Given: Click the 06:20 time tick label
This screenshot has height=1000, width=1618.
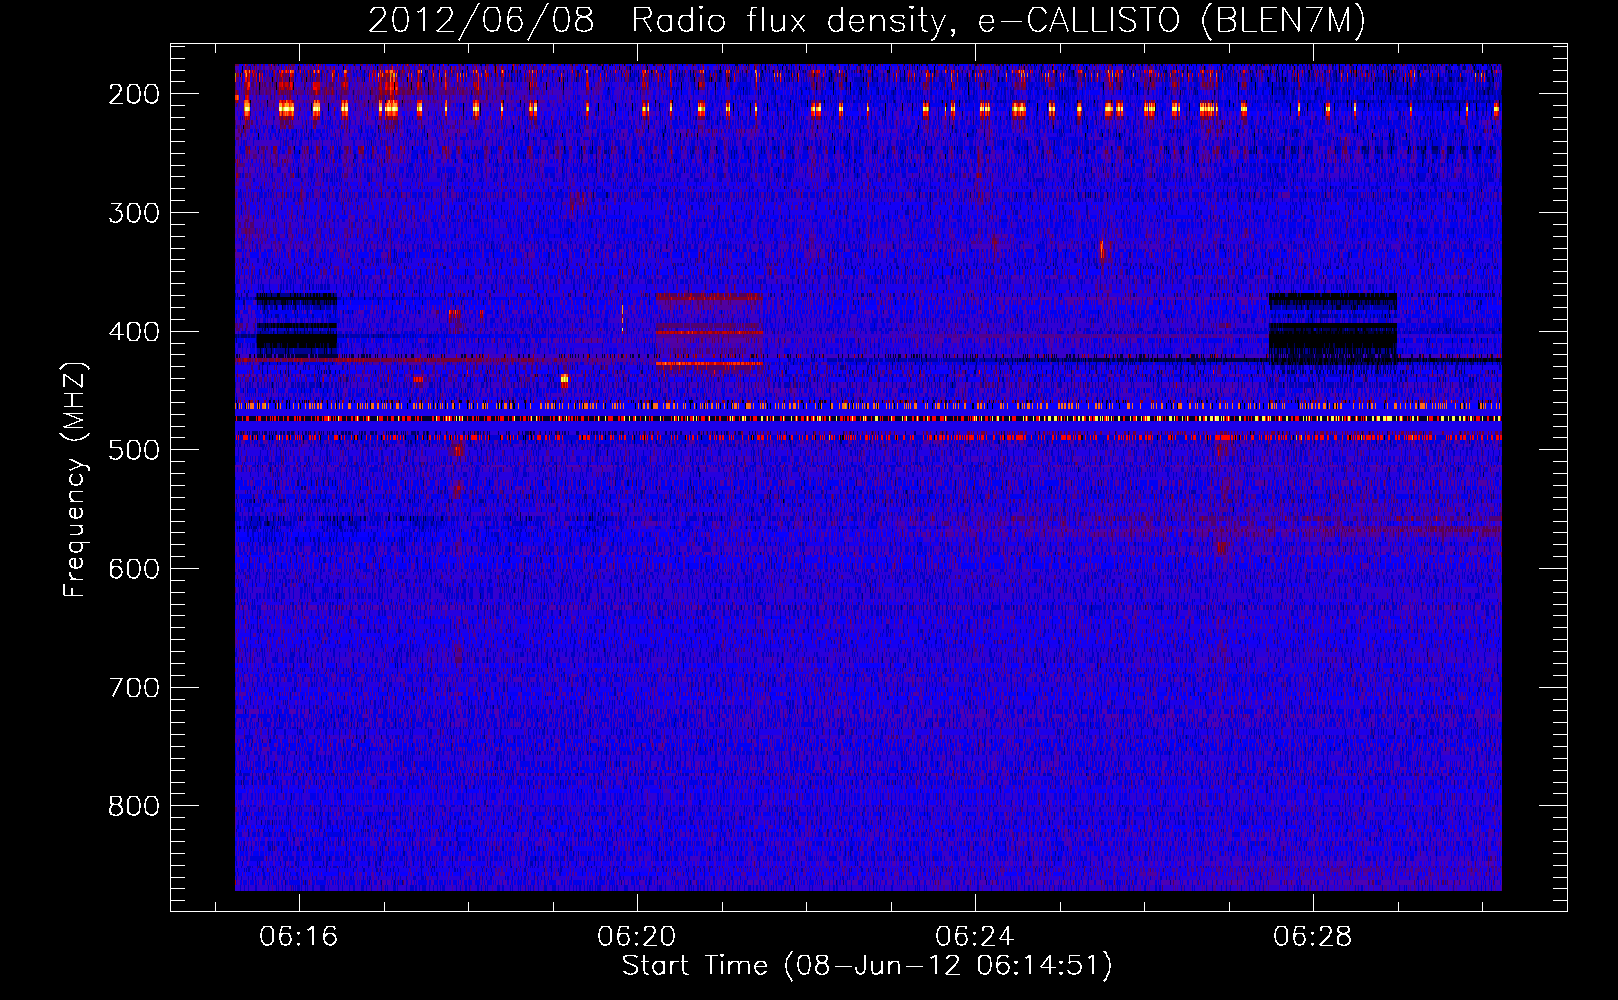Looking at the screenshot, I should [x=637, y=937].
